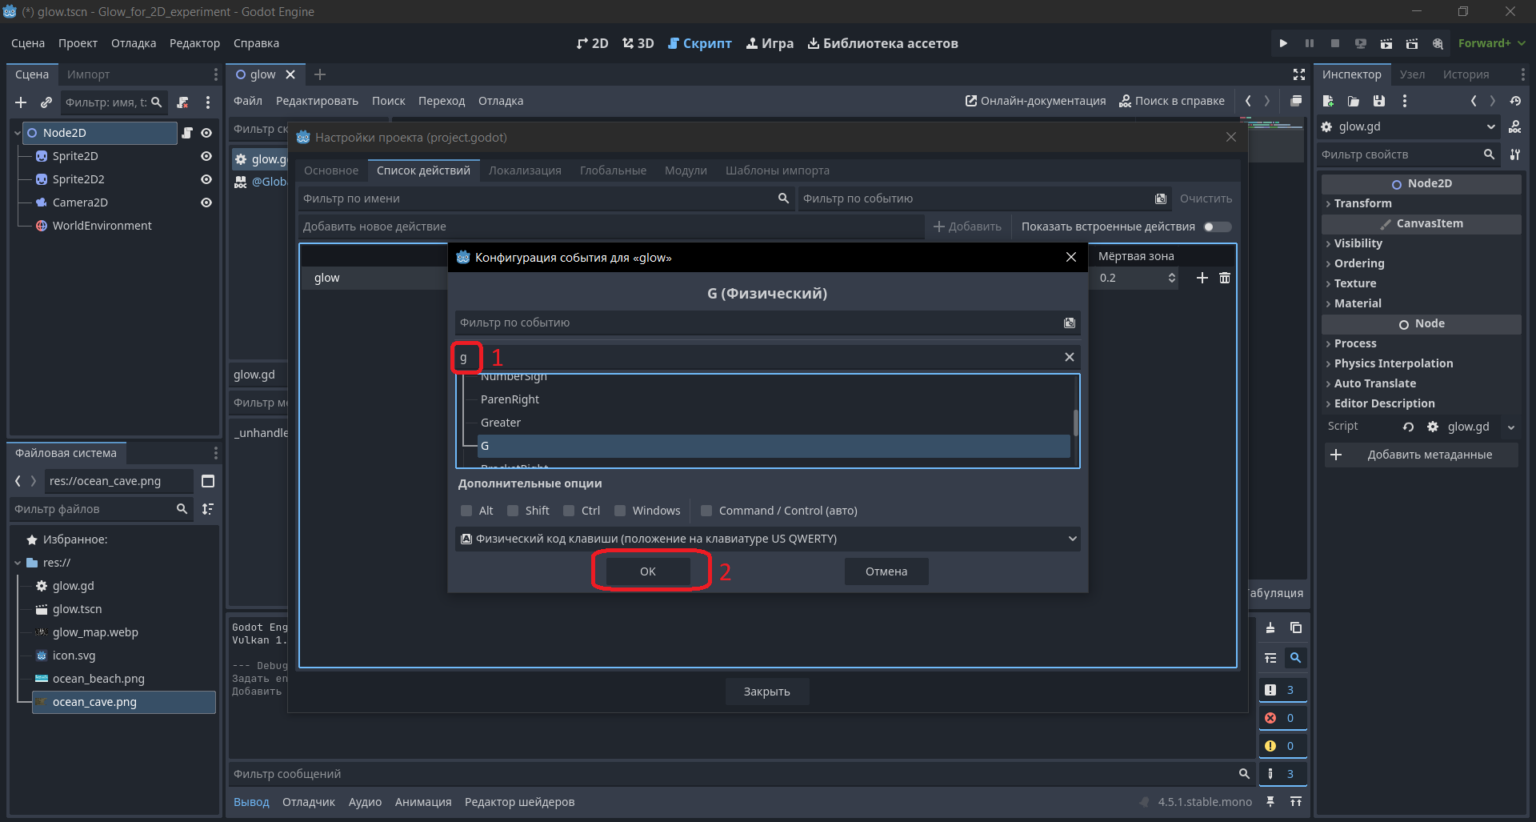Open the Forward+ renderer dropdown
The image size is (1536, 822).
click(1491, 43)
